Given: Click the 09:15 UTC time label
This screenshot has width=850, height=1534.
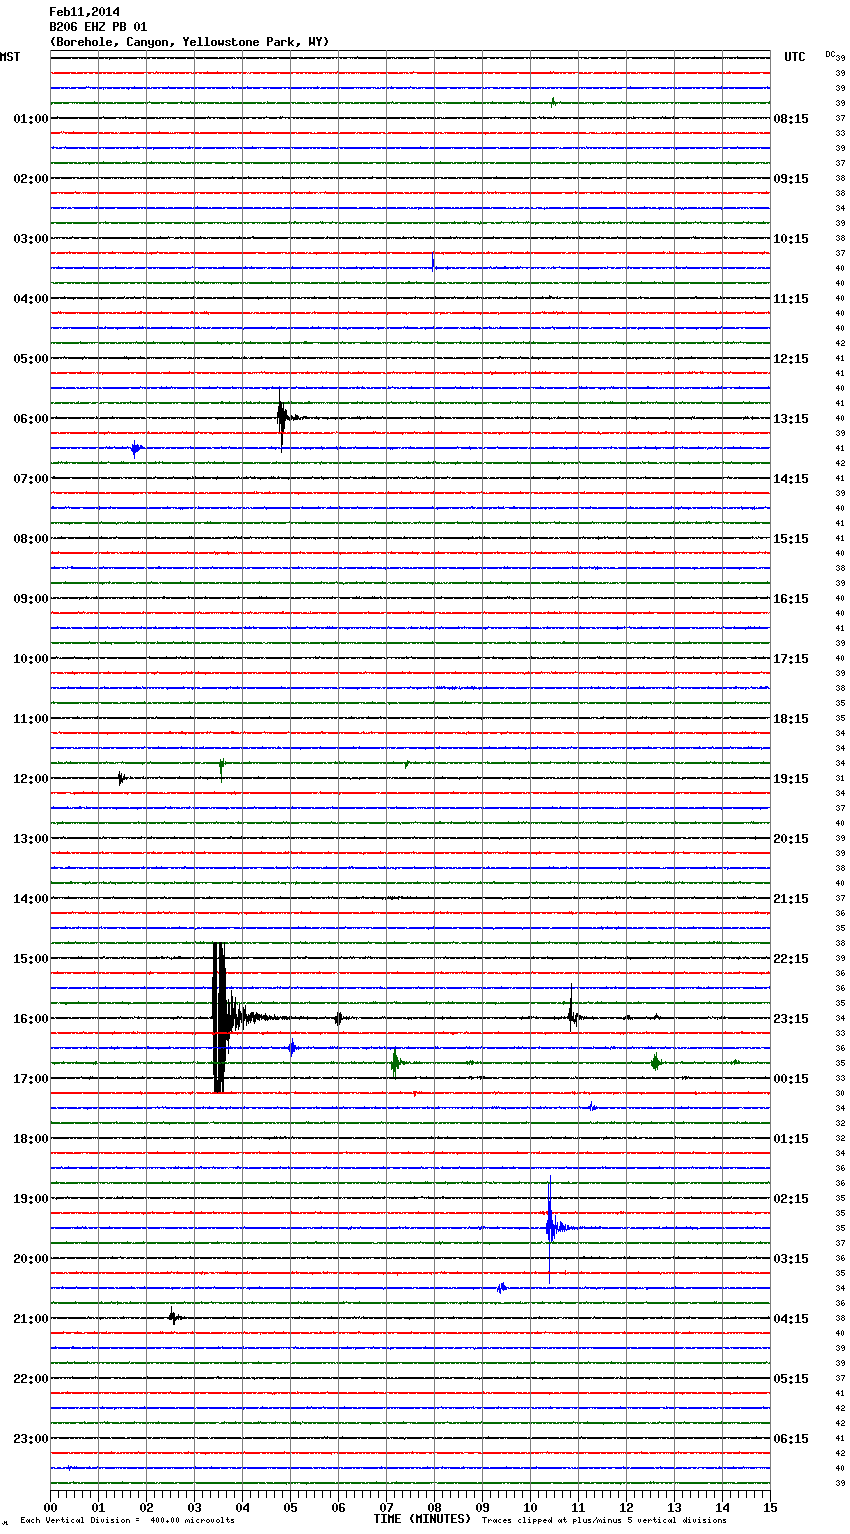Looking at the screenshot, I should 791,179.
